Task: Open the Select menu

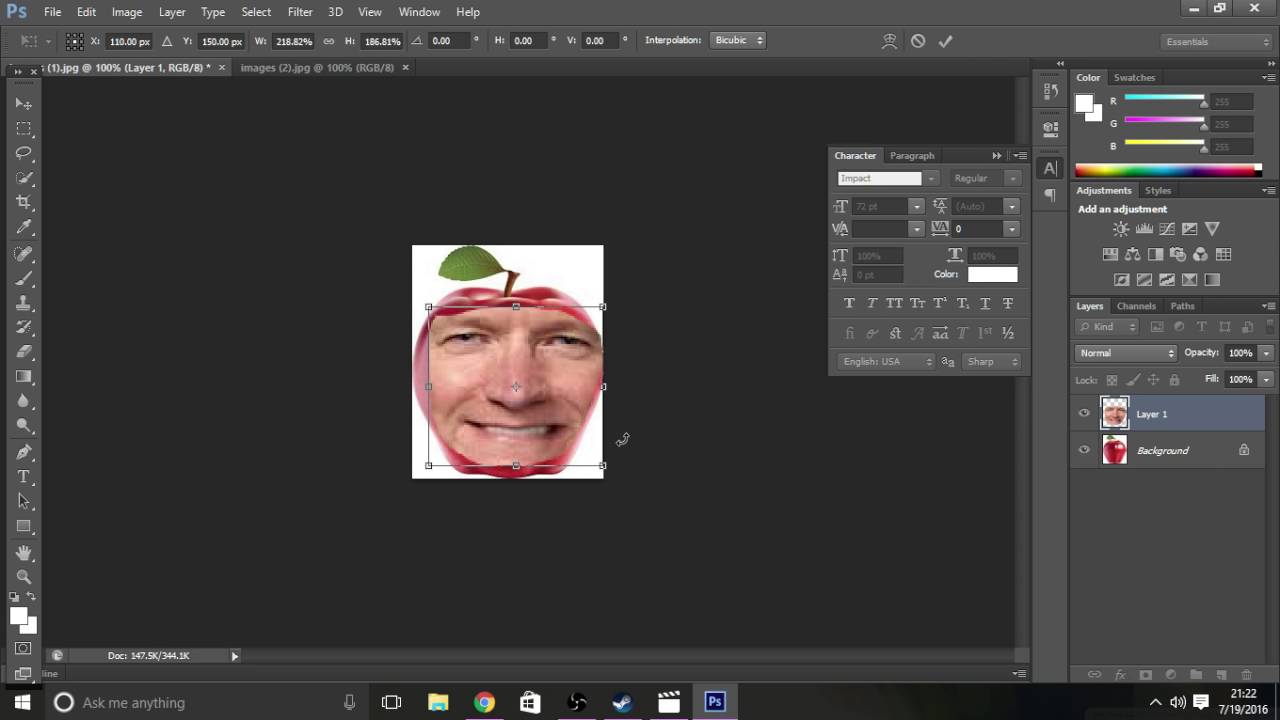Action: pos(256,12)
